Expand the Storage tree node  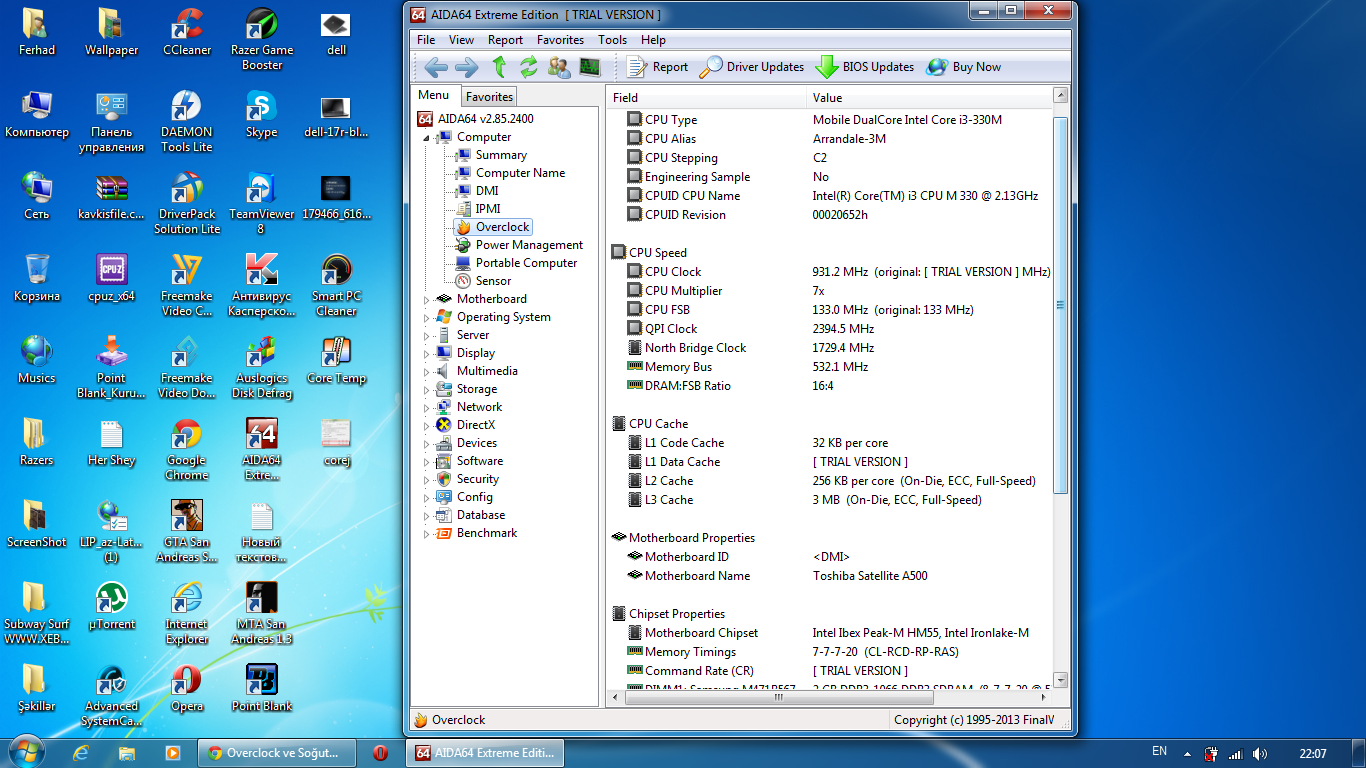click(x=427, y=389)
